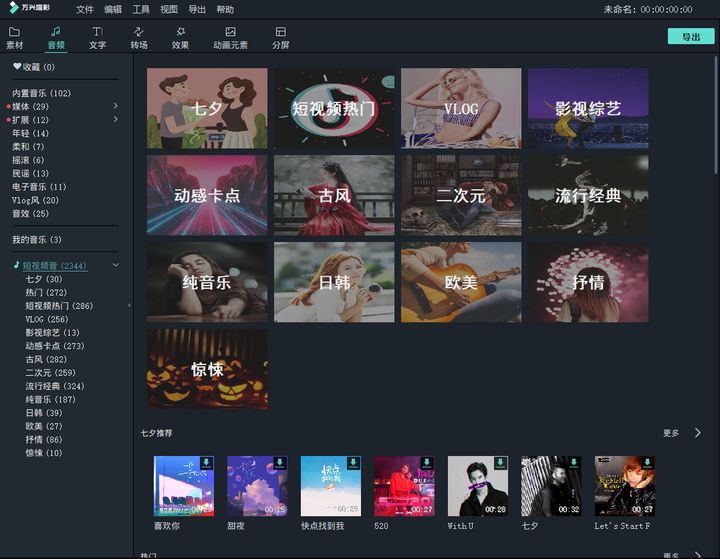This screenshot has height=559, width=720.
Task: Select 热门 (272) subcategory
Action: [x=46, y=292]
